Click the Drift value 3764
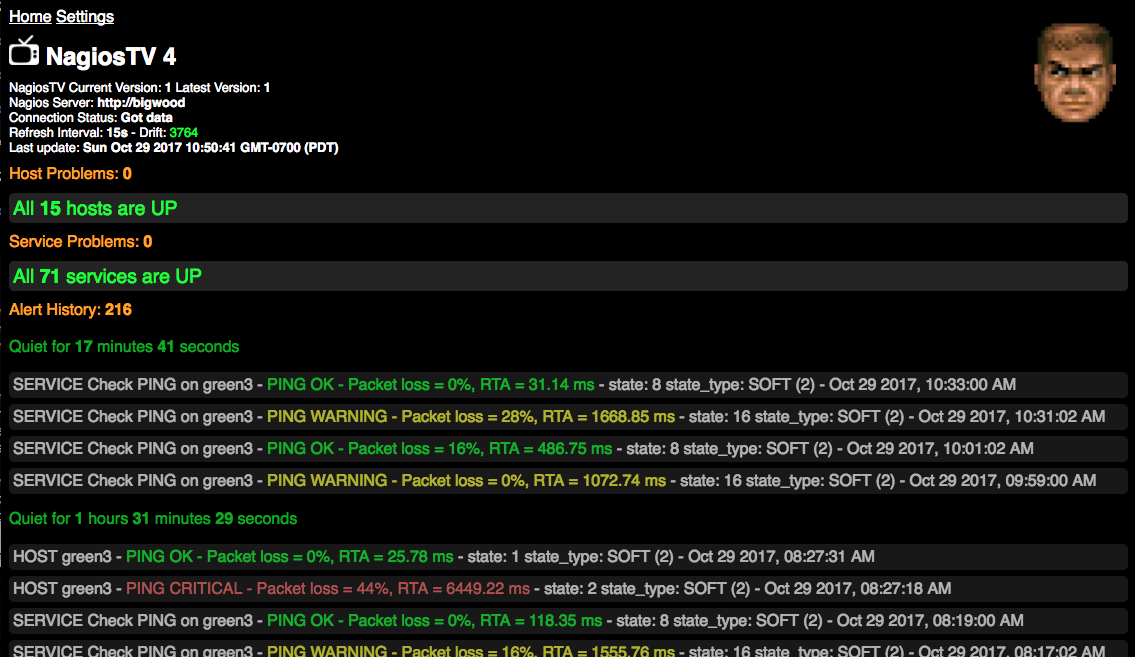 (183, 132)
